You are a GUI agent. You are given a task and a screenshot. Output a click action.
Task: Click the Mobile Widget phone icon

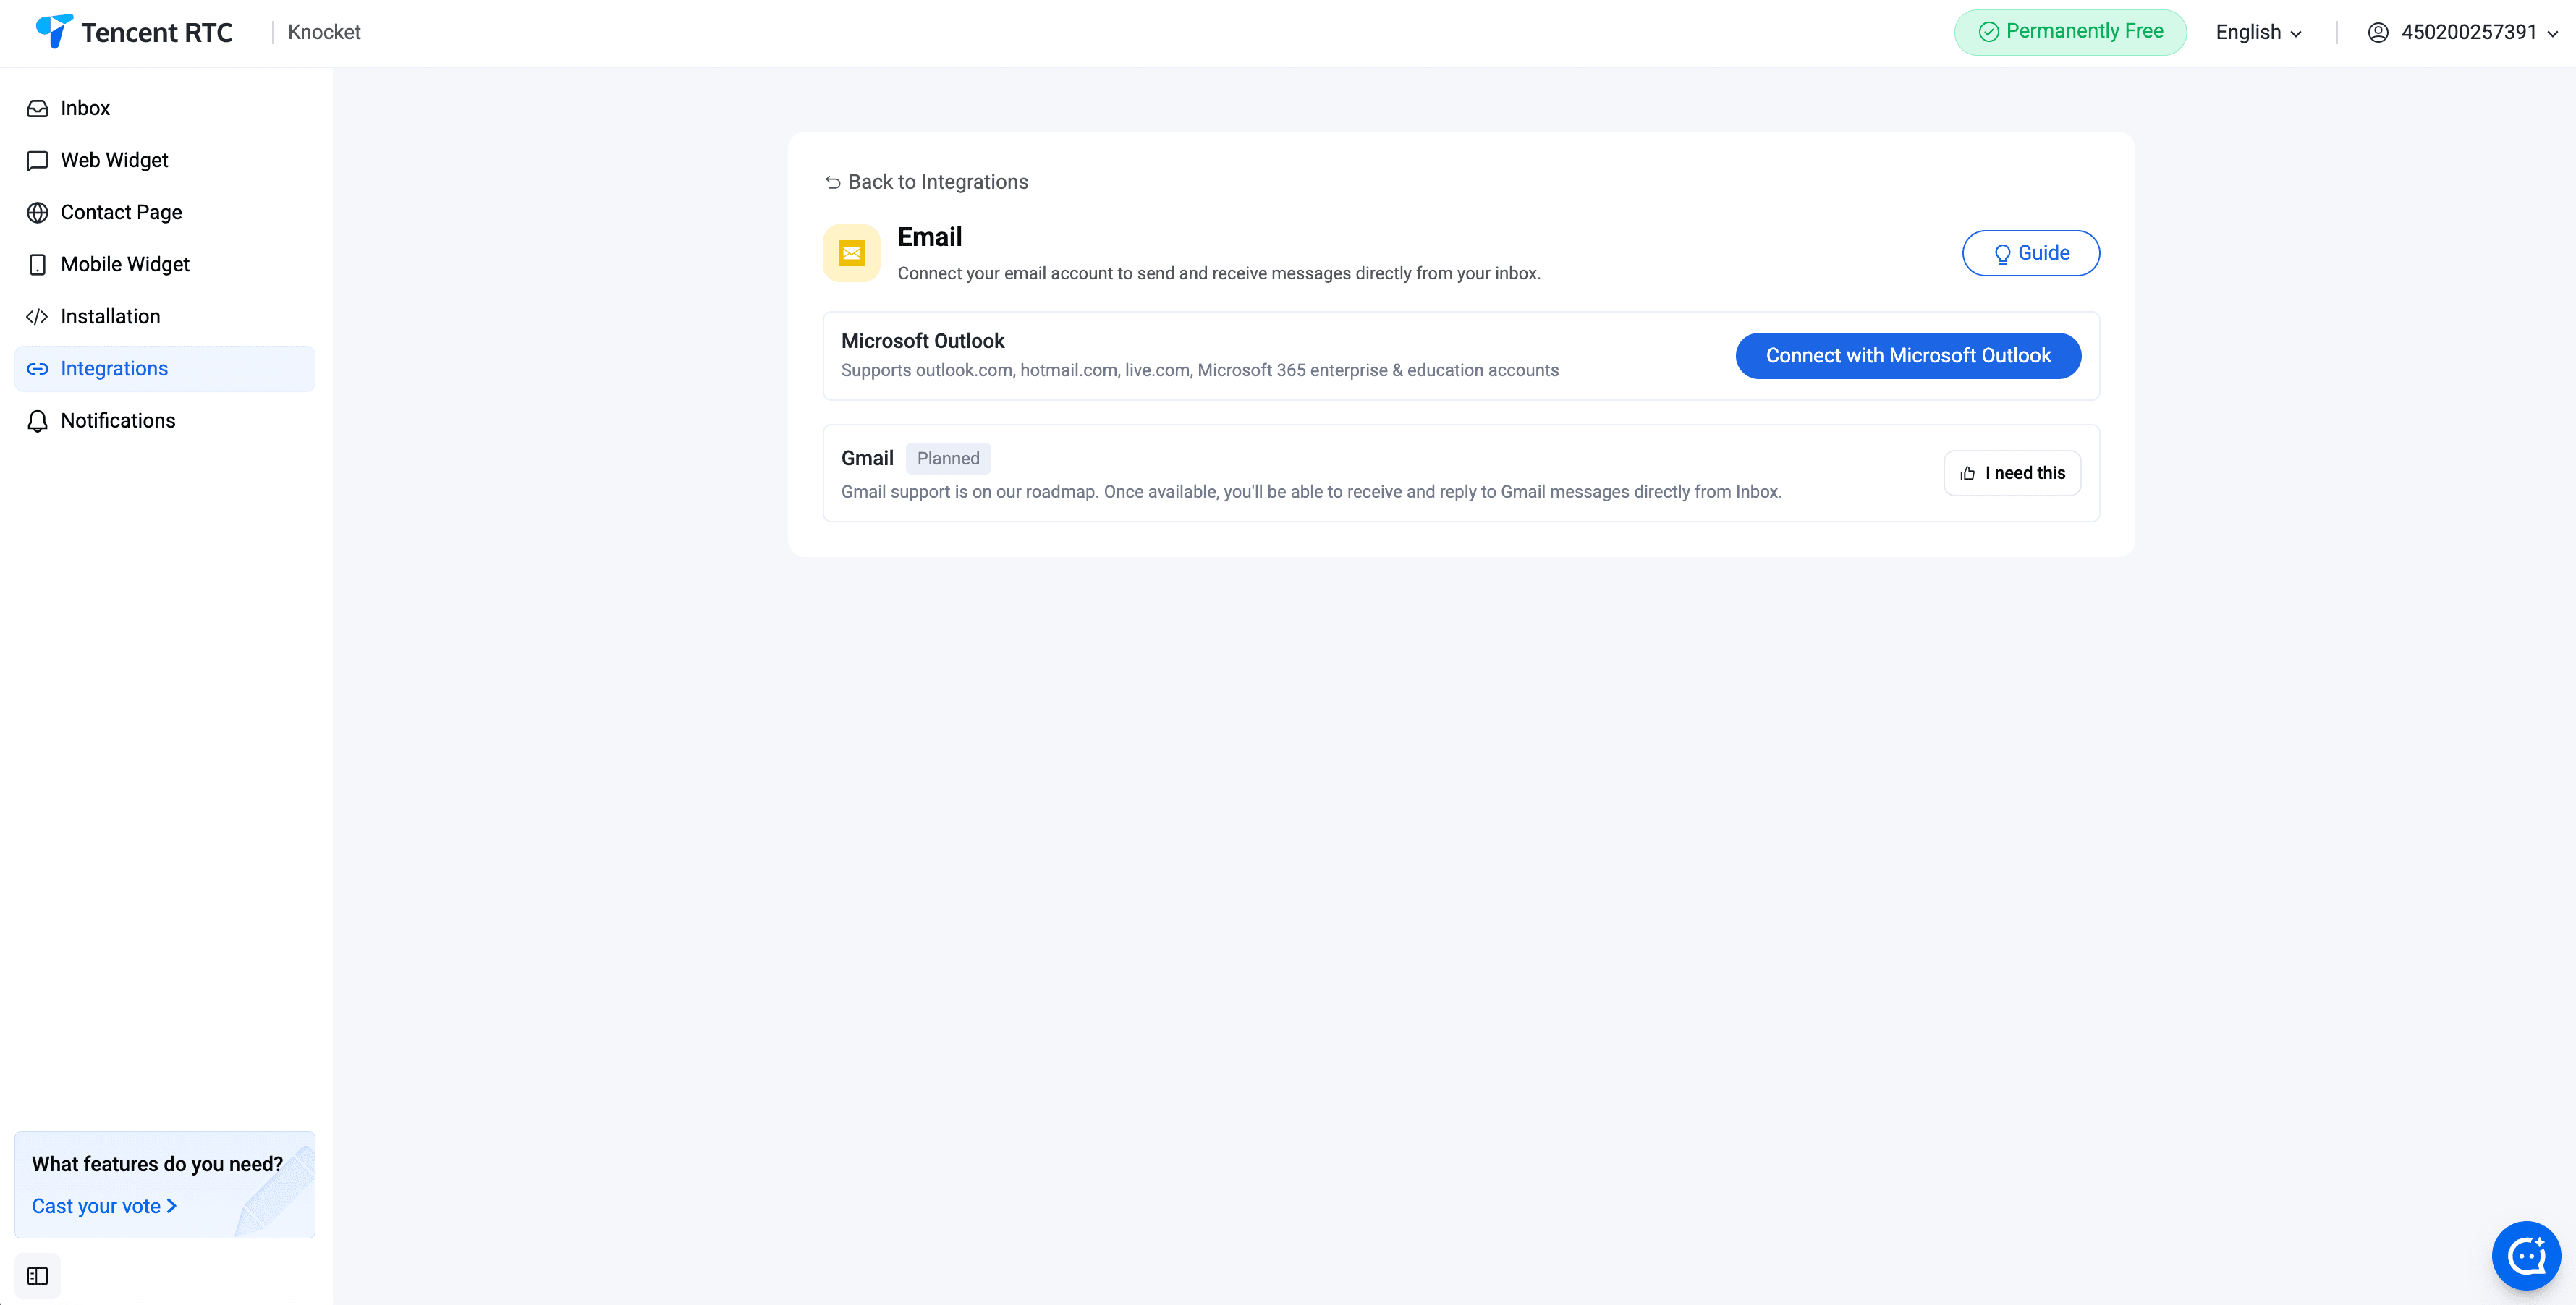click(x=37, y=264)
